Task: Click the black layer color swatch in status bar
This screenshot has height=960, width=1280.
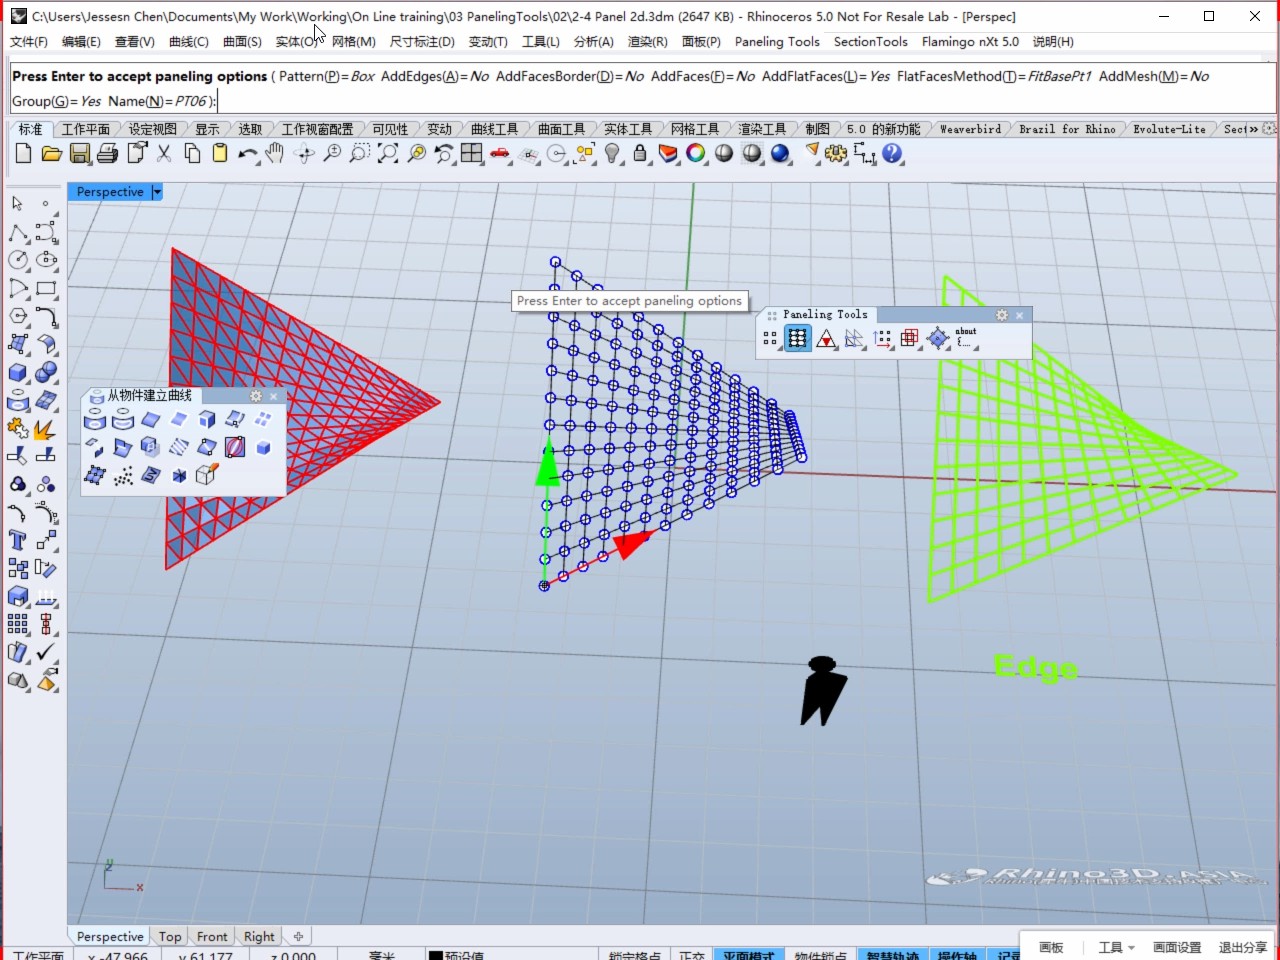Action: 435,956
